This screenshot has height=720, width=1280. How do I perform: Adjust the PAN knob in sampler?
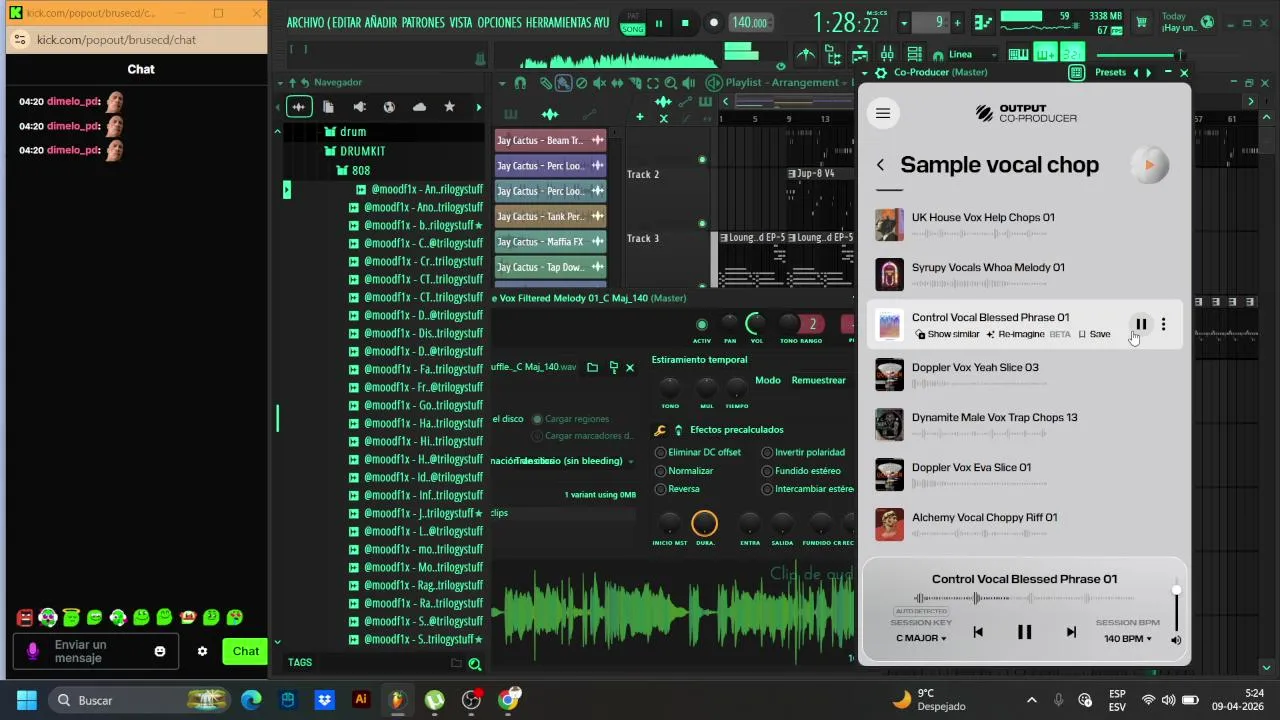tap(730, 322)
